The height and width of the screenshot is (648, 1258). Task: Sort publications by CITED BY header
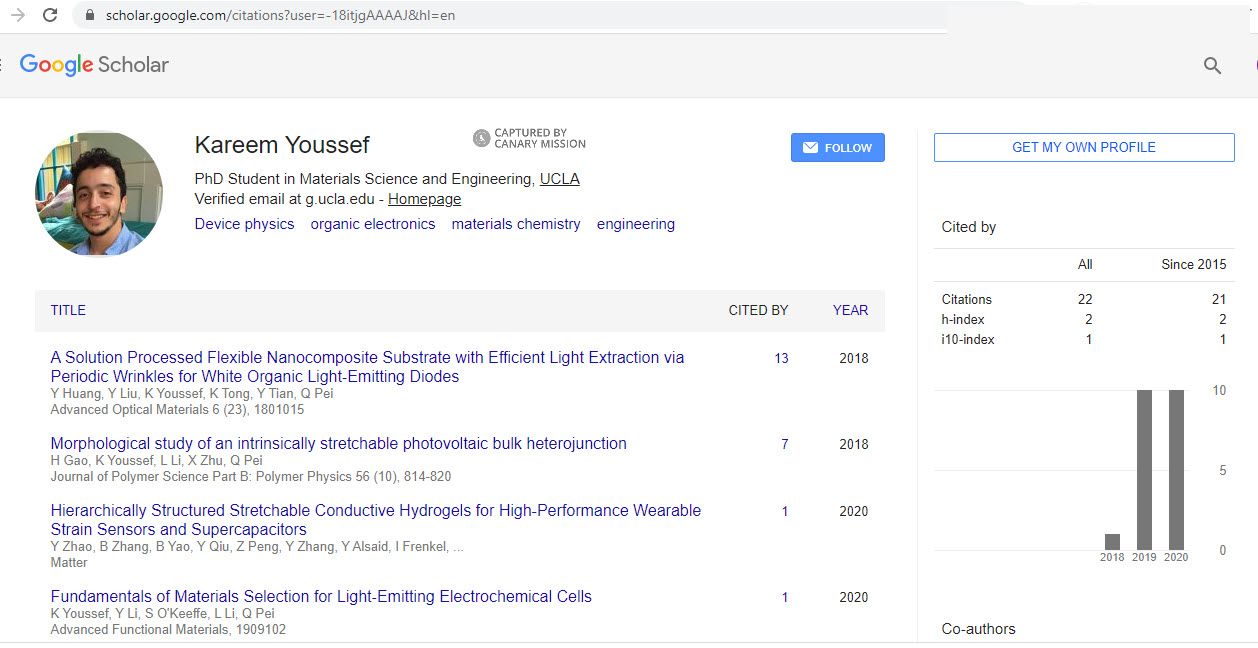(x=758, y=310)
